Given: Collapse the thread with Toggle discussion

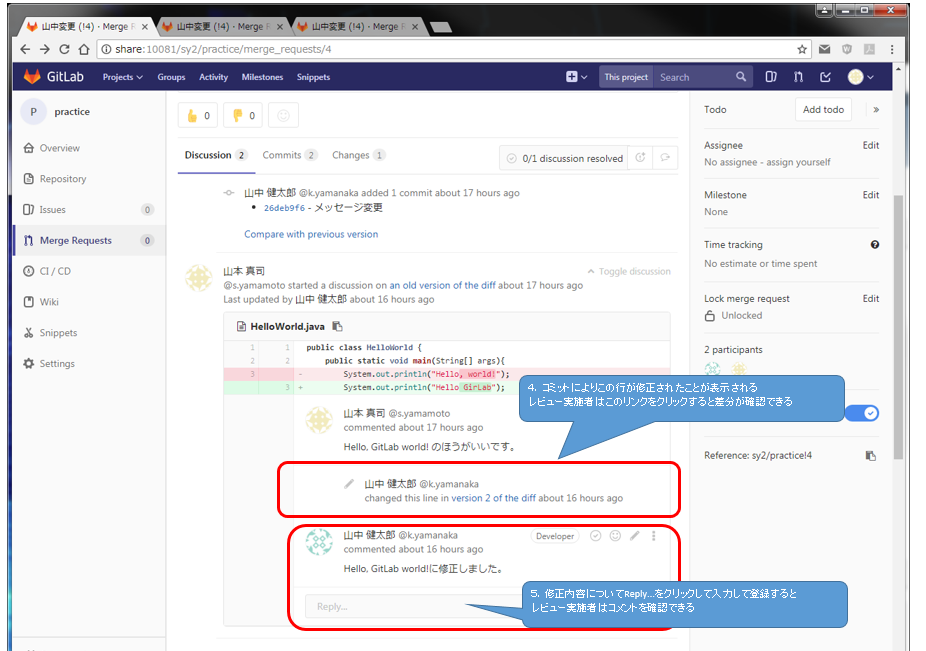Looking at the screenshot, I should pos(629,271).
